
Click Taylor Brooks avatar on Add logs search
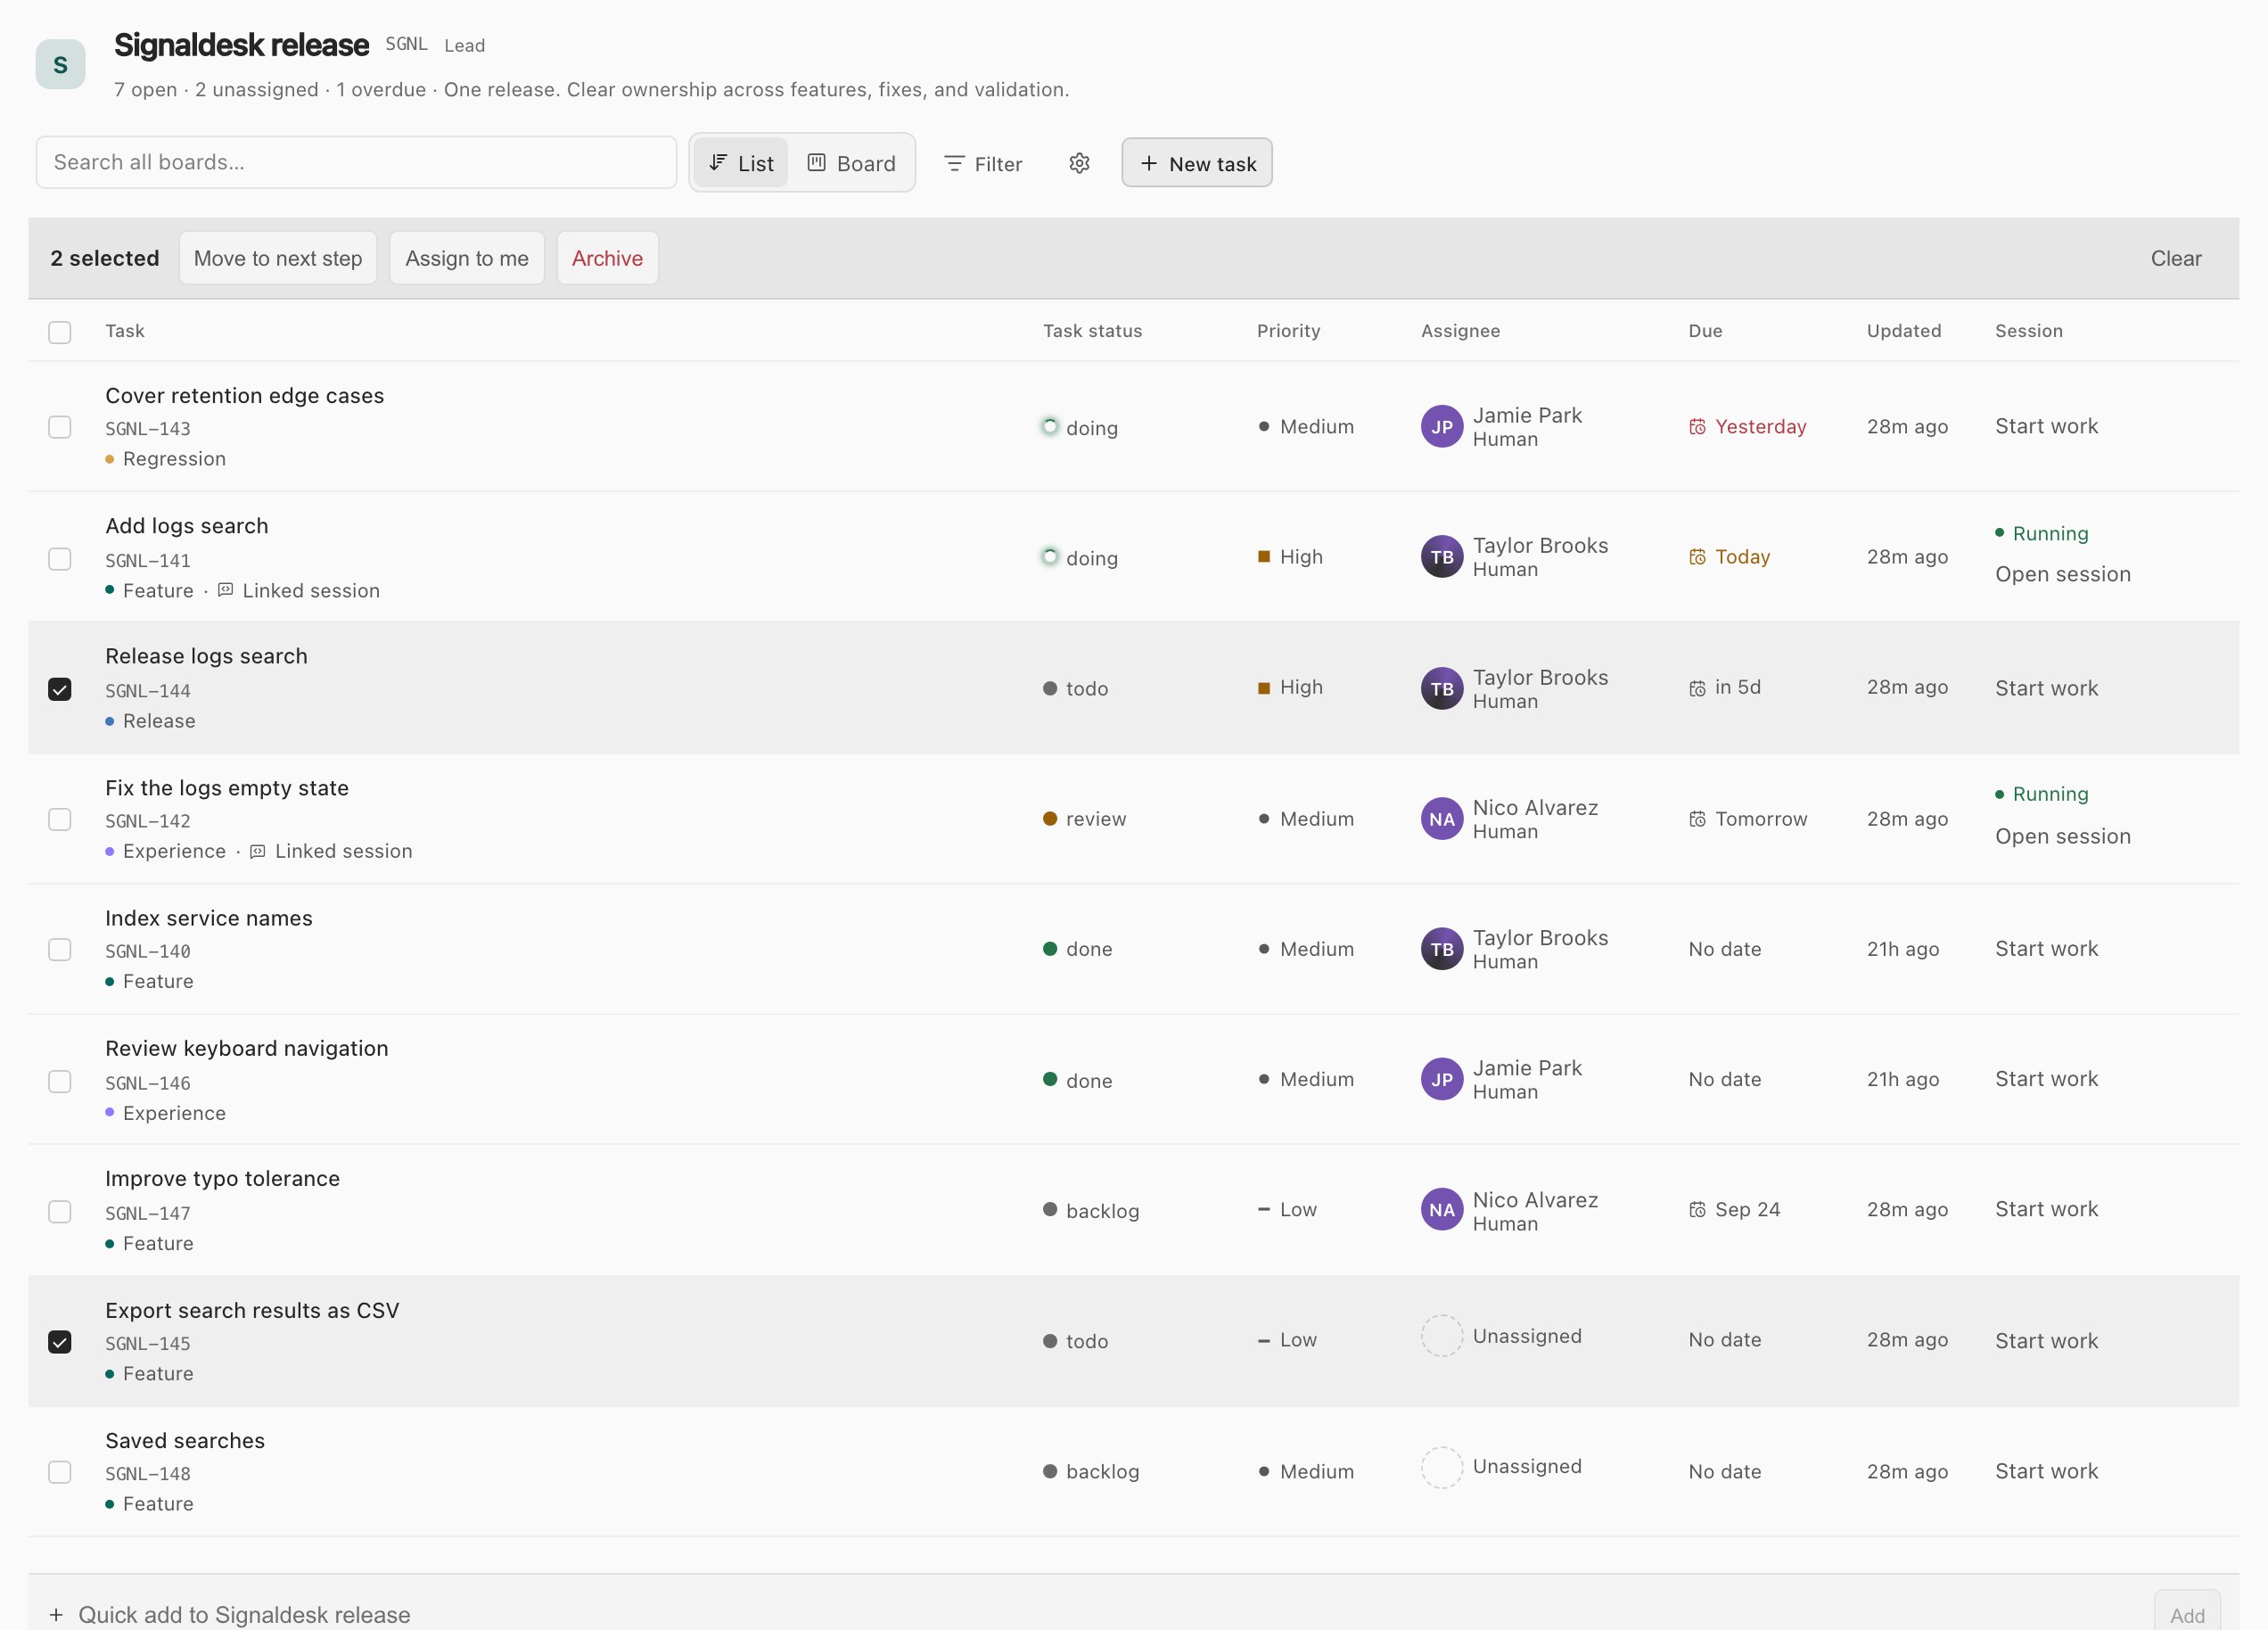[x=1442, y=557]
